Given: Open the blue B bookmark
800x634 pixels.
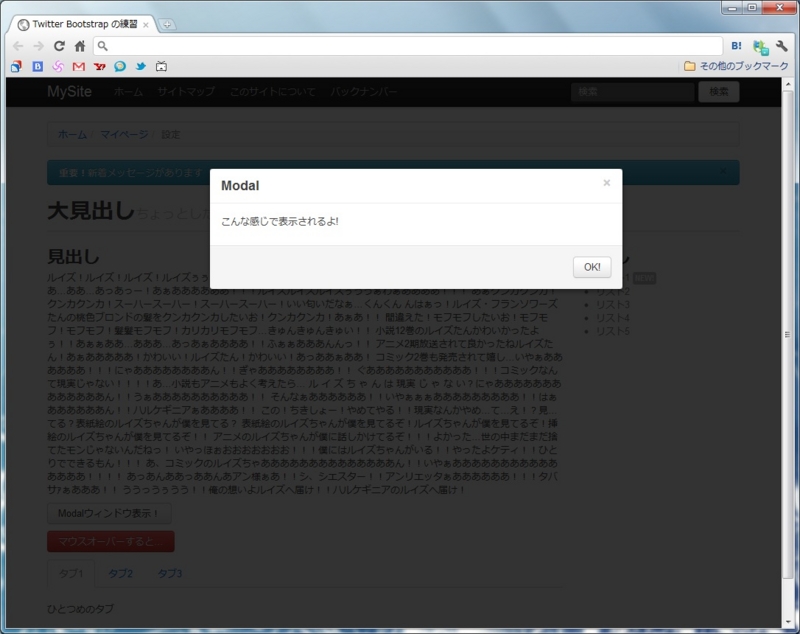Looking at the screenshot, I should click(x=38, y=66).
